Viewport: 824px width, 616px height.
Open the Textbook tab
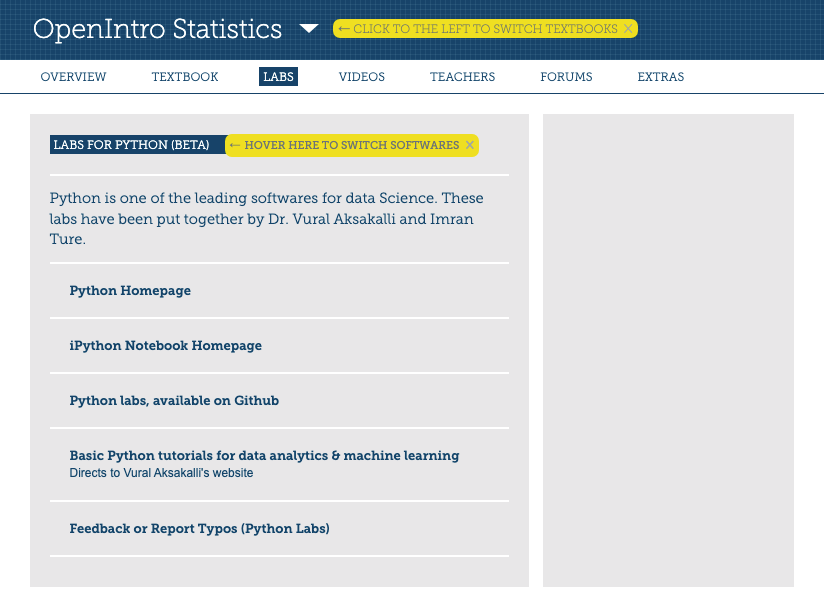coord(185,77)
